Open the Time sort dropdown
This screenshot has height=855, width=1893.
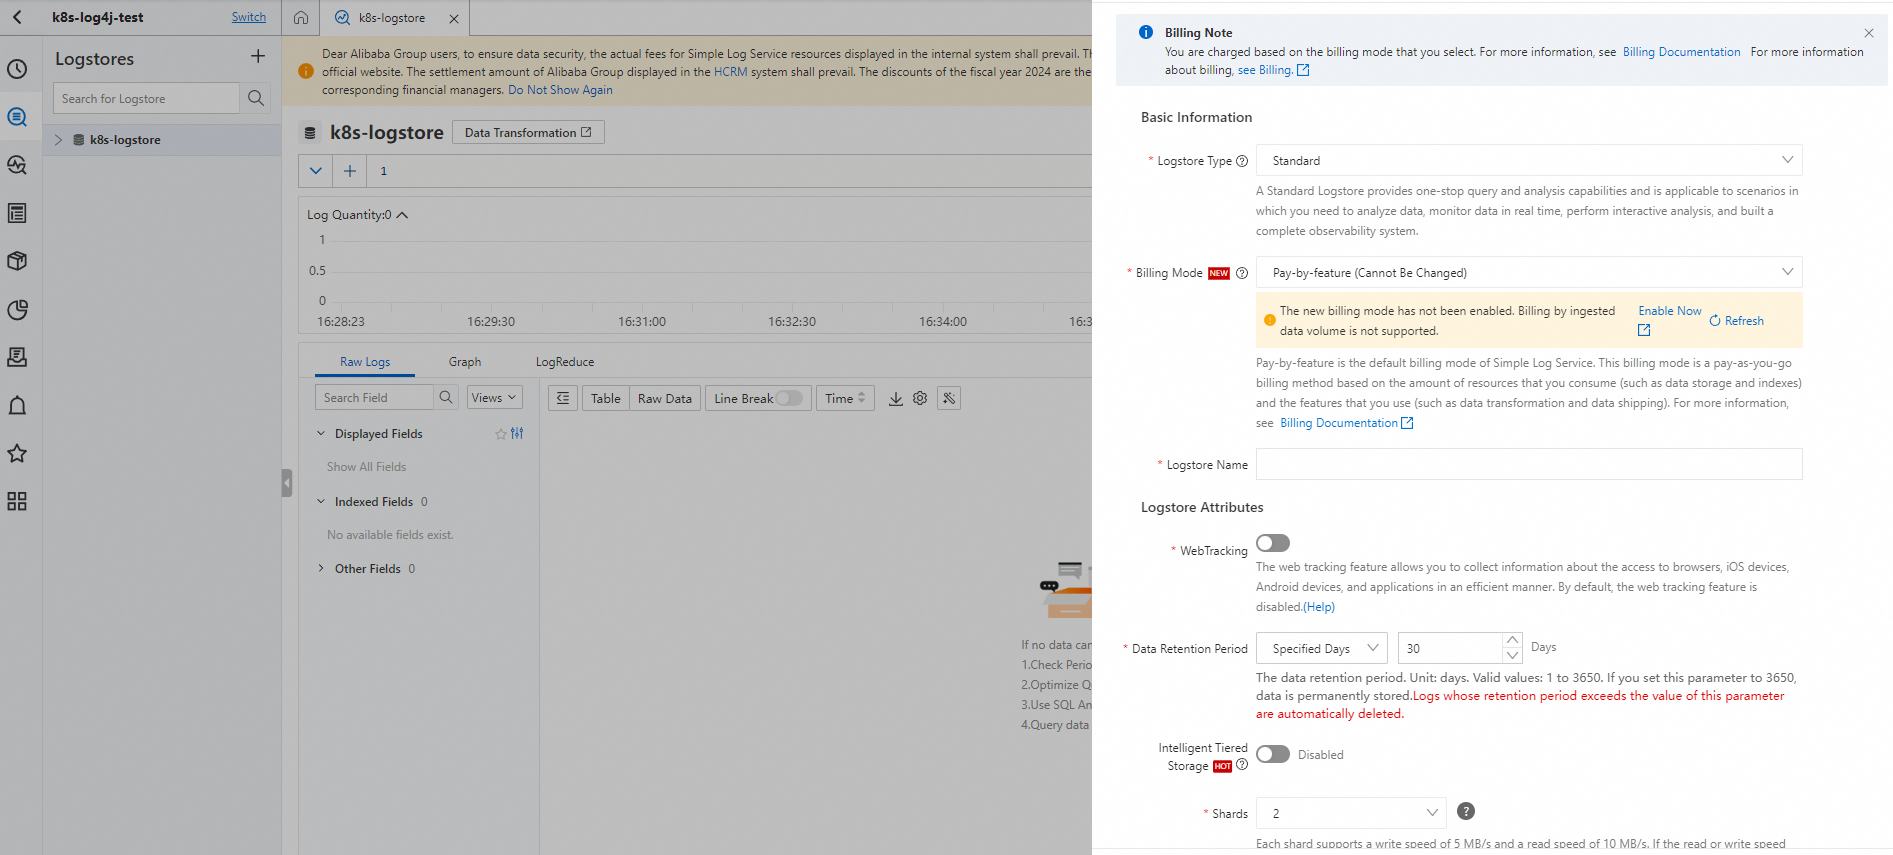point(845,398)
